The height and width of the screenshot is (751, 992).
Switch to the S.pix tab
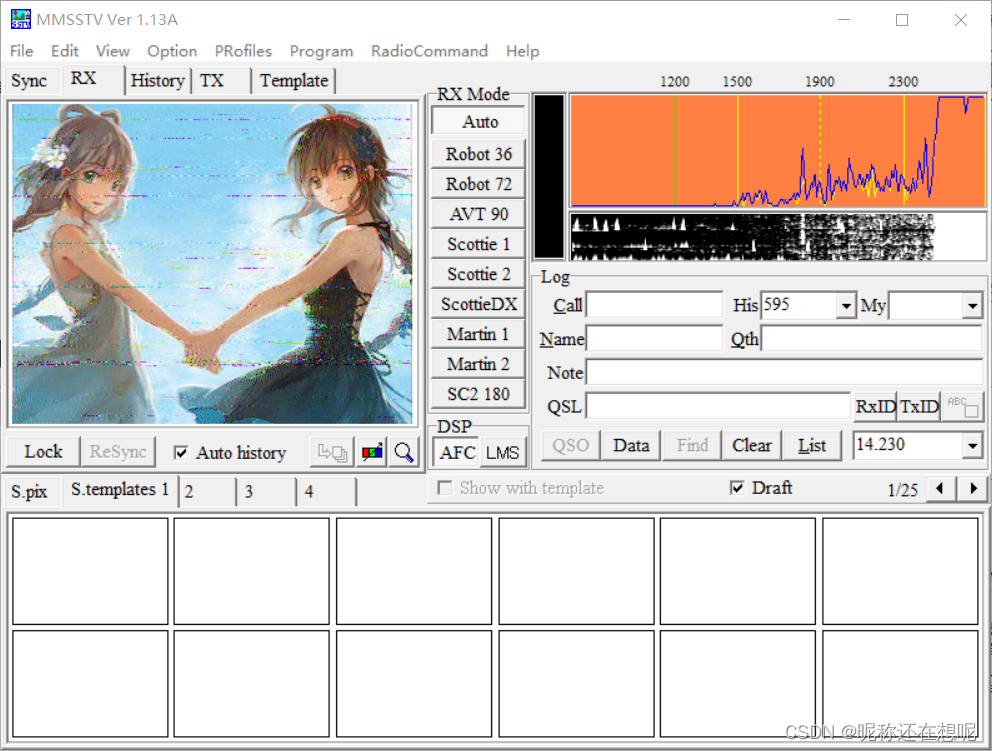[30, 492]
